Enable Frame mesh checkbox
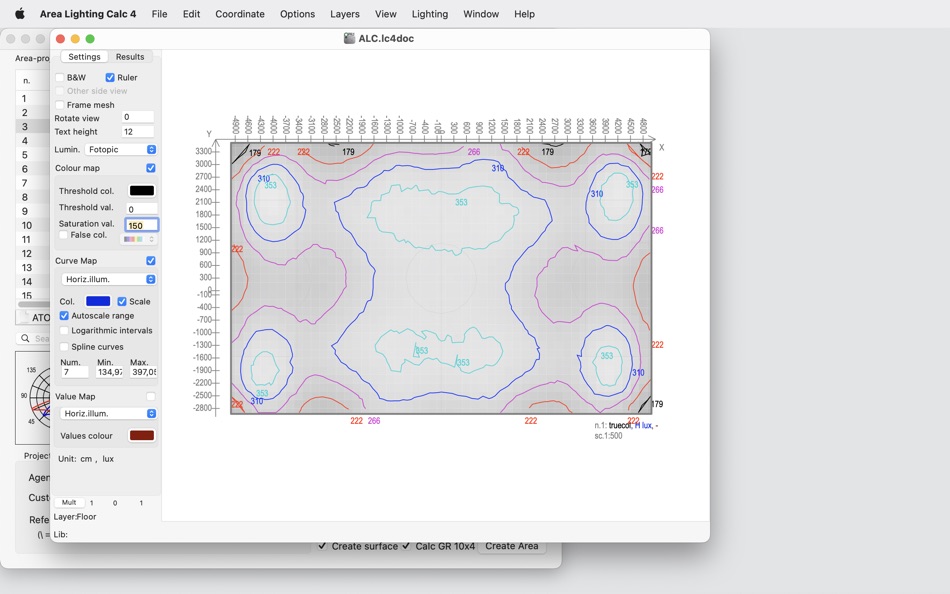This screenshot has width=950, height=594. coord(59,105)
